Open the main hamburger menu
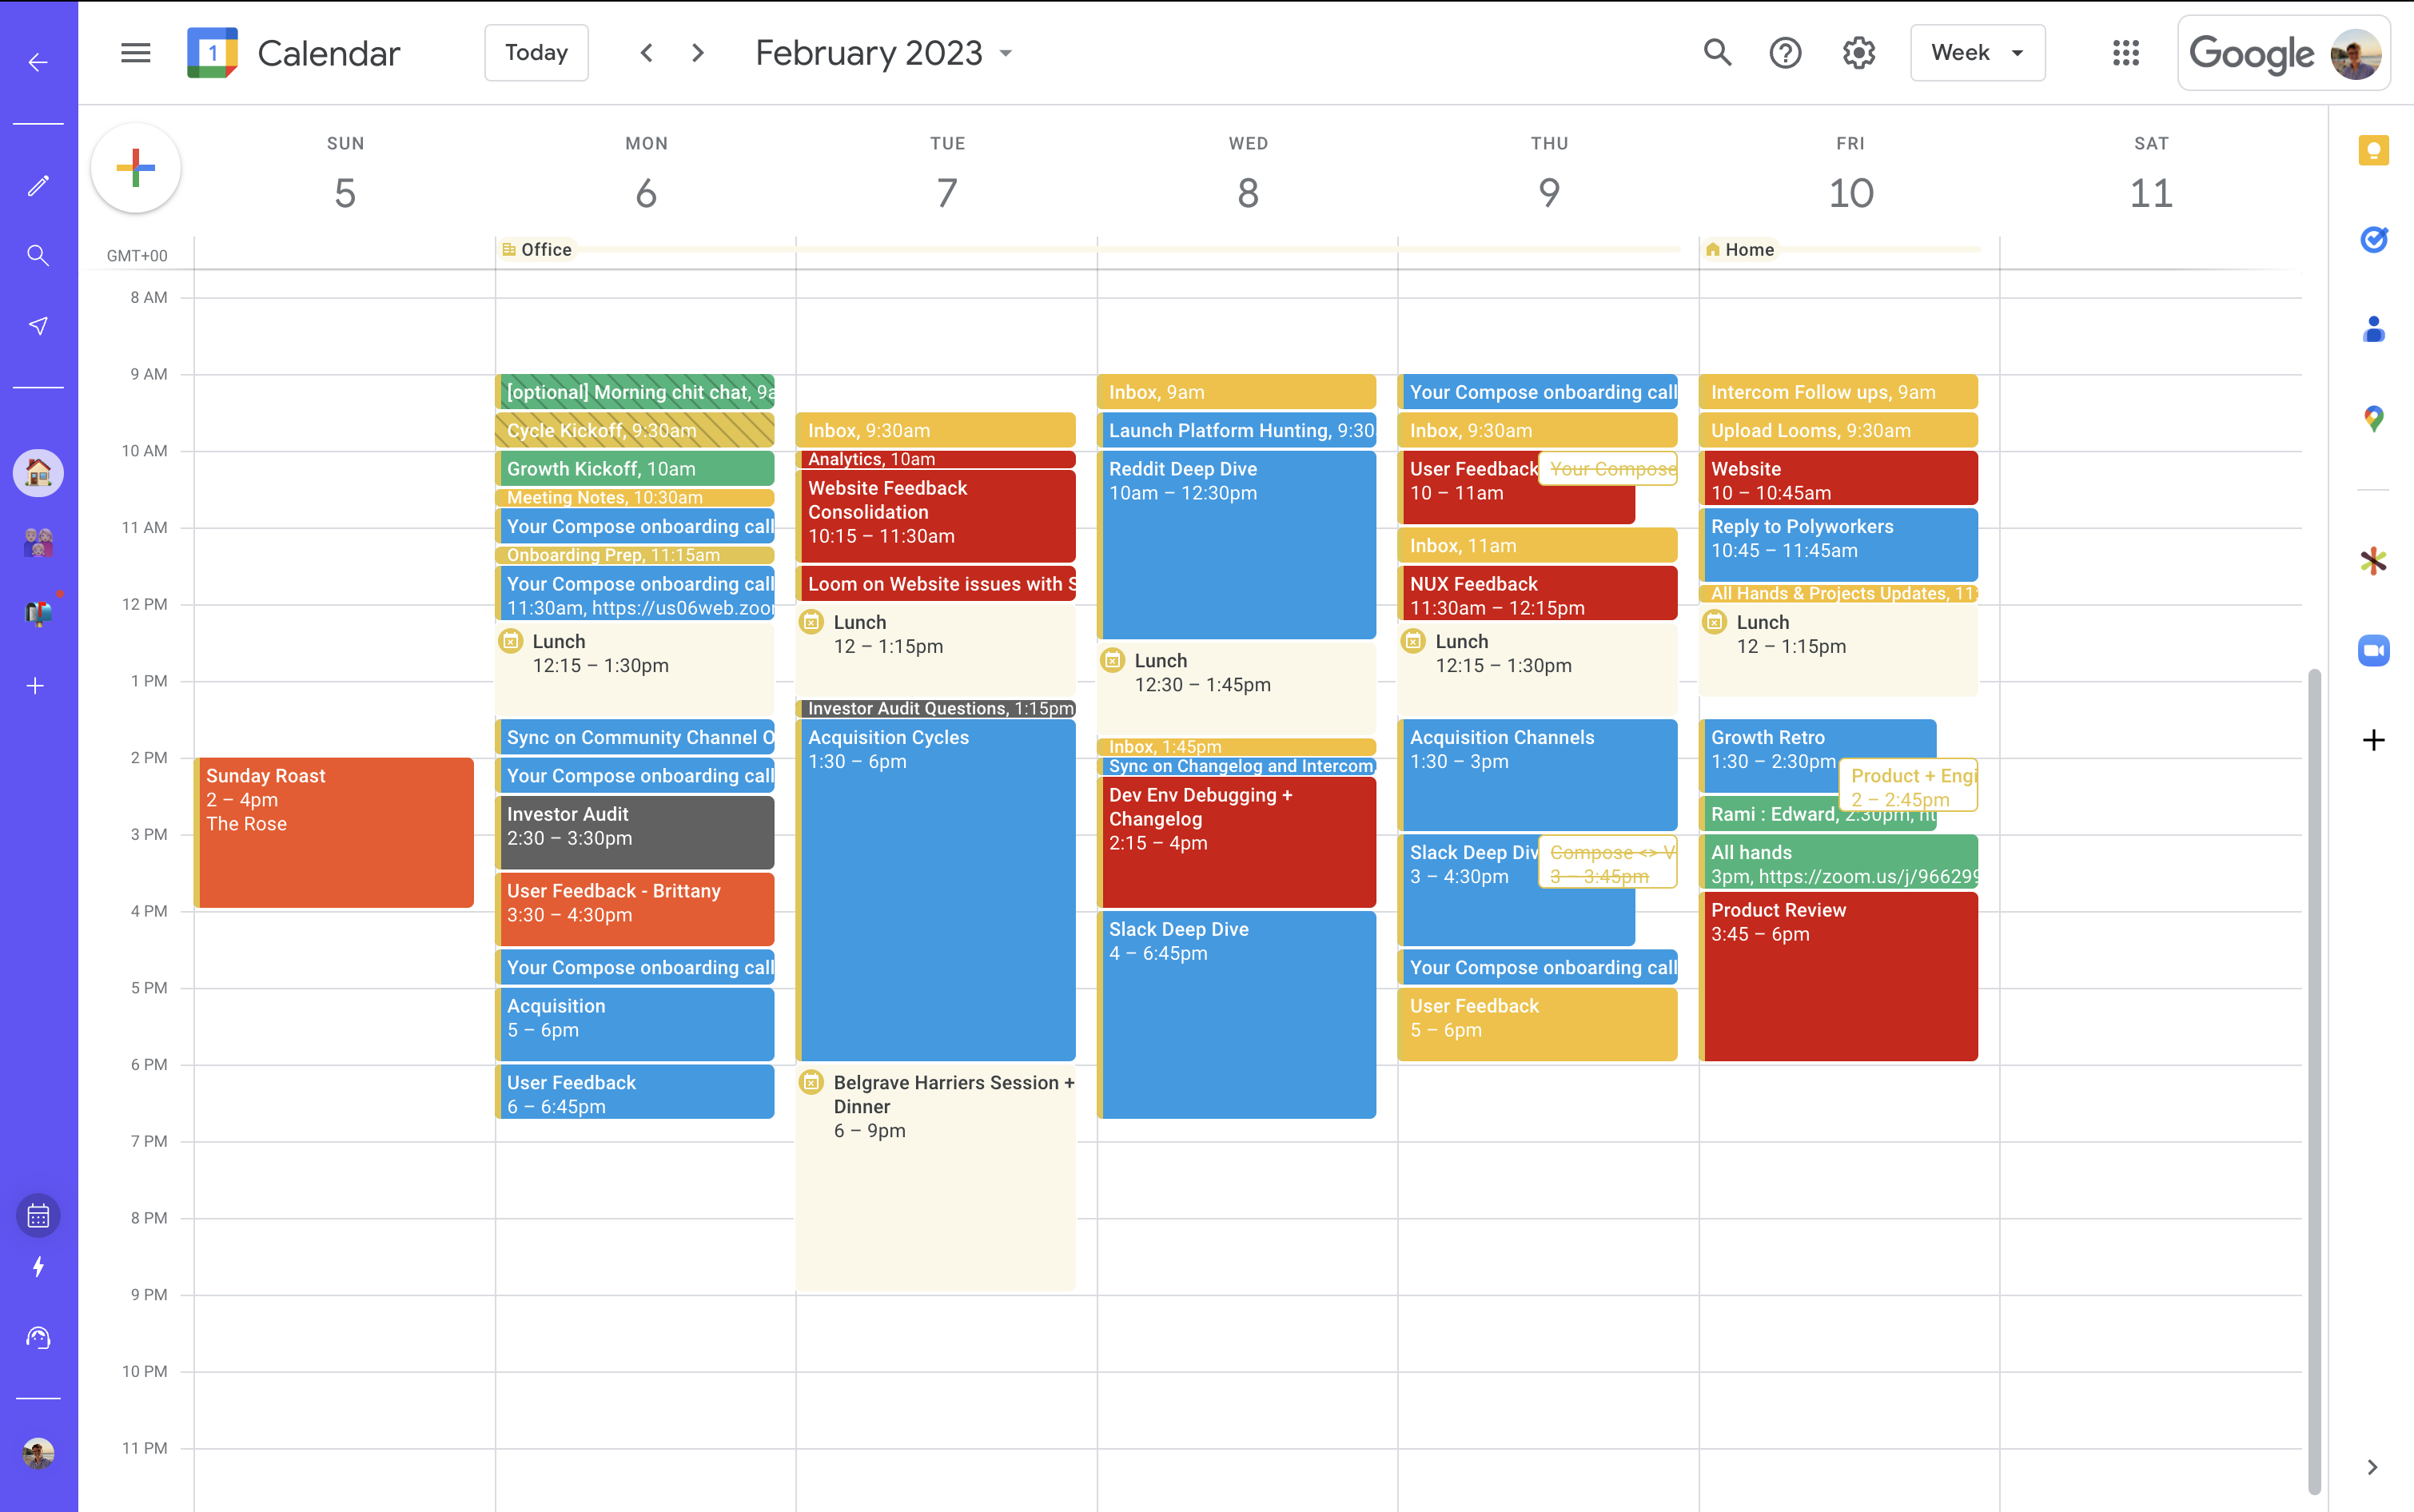Image resolution: width=2414 pixels, height=1512 pixels. coord(135,53)
